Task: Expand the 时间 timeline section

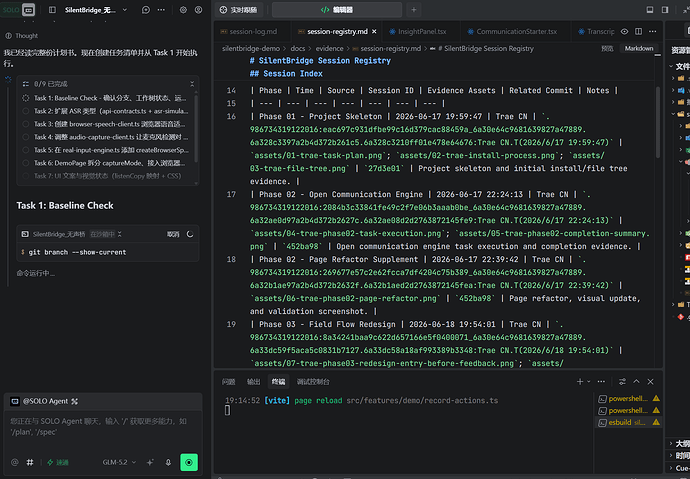Action: [679, 456]
